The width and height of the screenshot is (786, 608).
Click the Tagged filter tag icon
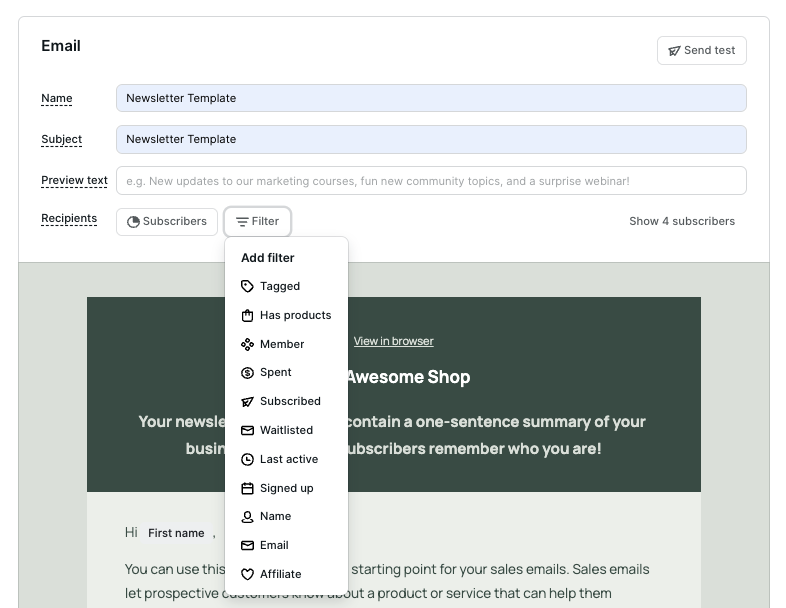[x=247, y=286]
